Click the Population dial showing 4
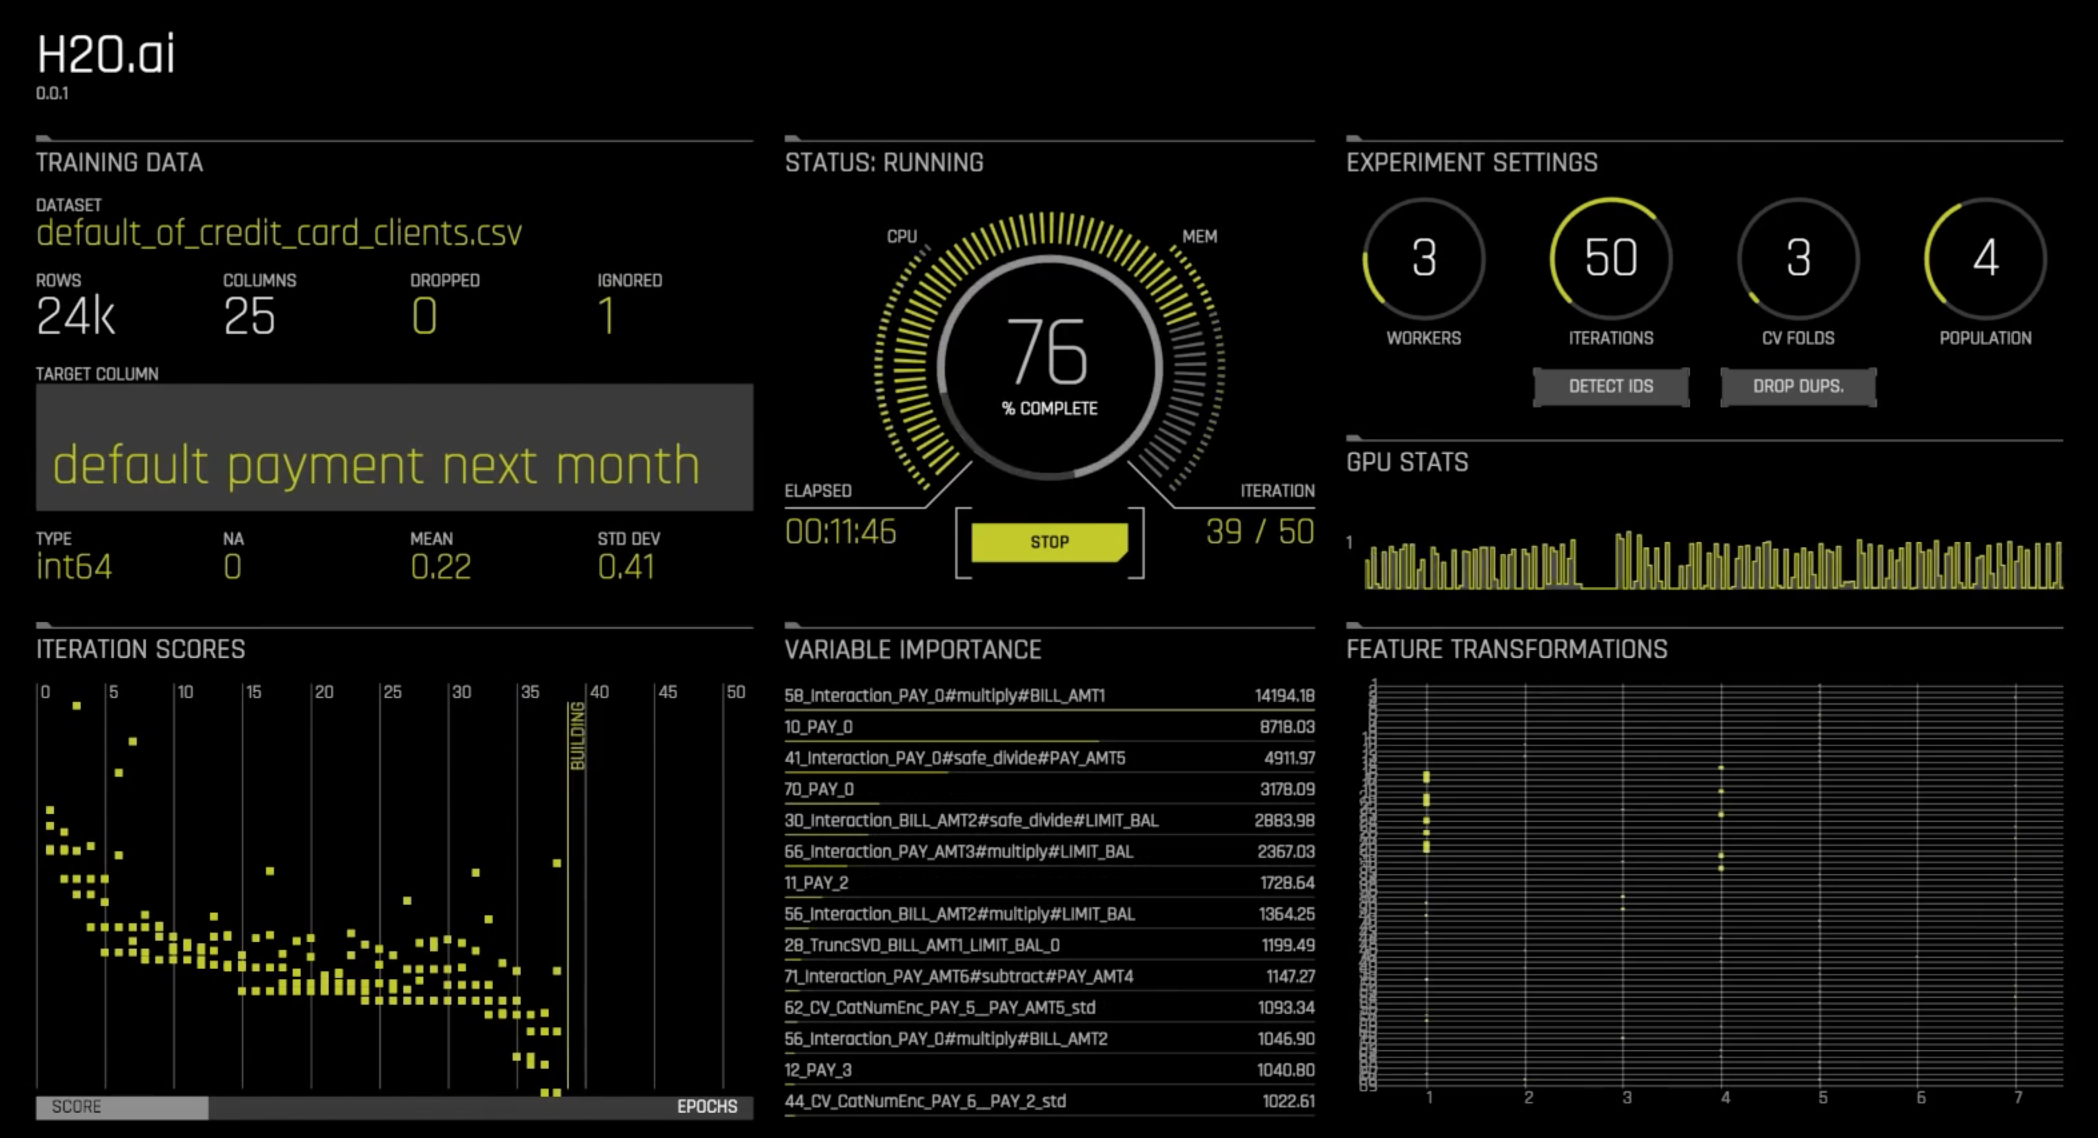Screen dimensions: 2098x1138 point(1985,258)
